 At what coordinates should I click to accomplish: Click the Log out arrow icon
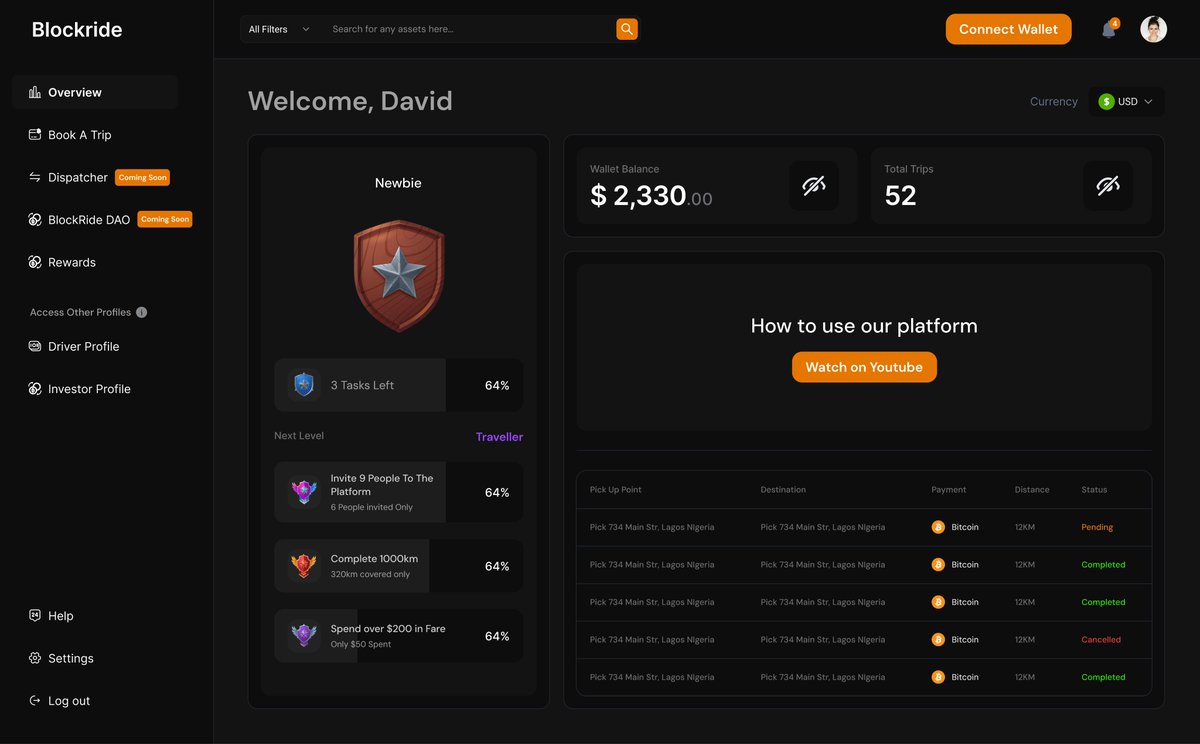(35, 700)
